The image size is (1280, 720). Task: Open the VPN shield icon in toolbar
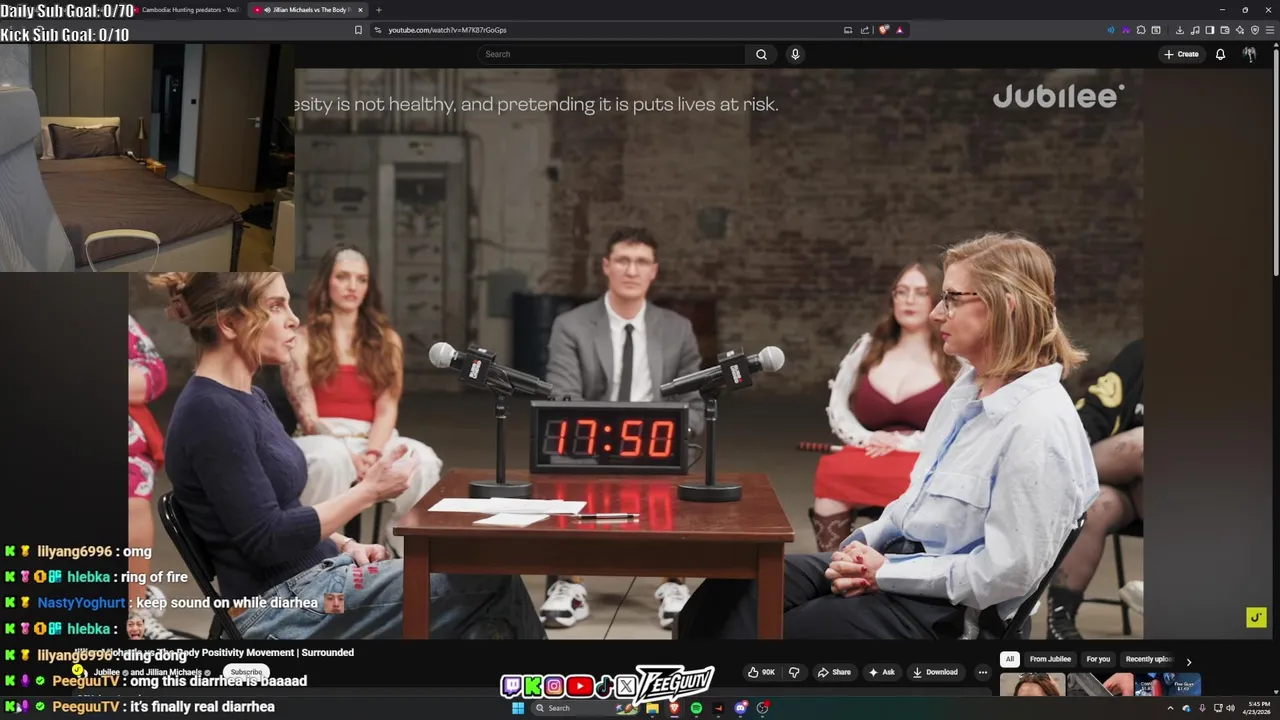[x=1255, y=30]
